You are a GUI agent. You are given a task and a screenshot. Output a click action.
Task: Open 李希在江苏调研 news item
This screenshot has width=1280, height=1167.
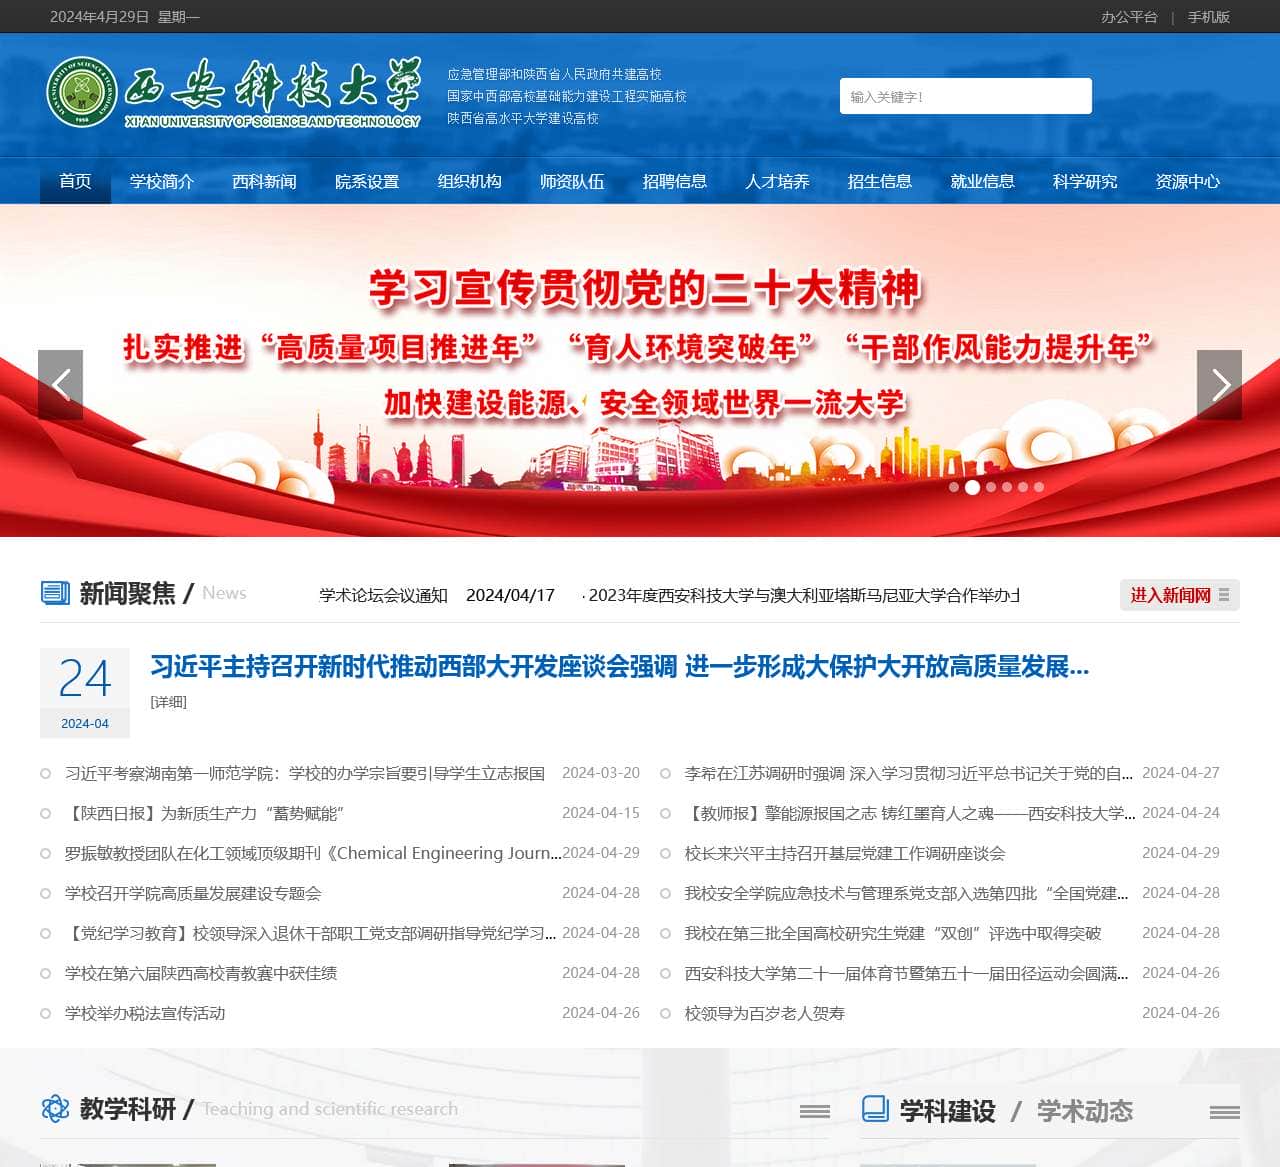click(x=909, y=773)
